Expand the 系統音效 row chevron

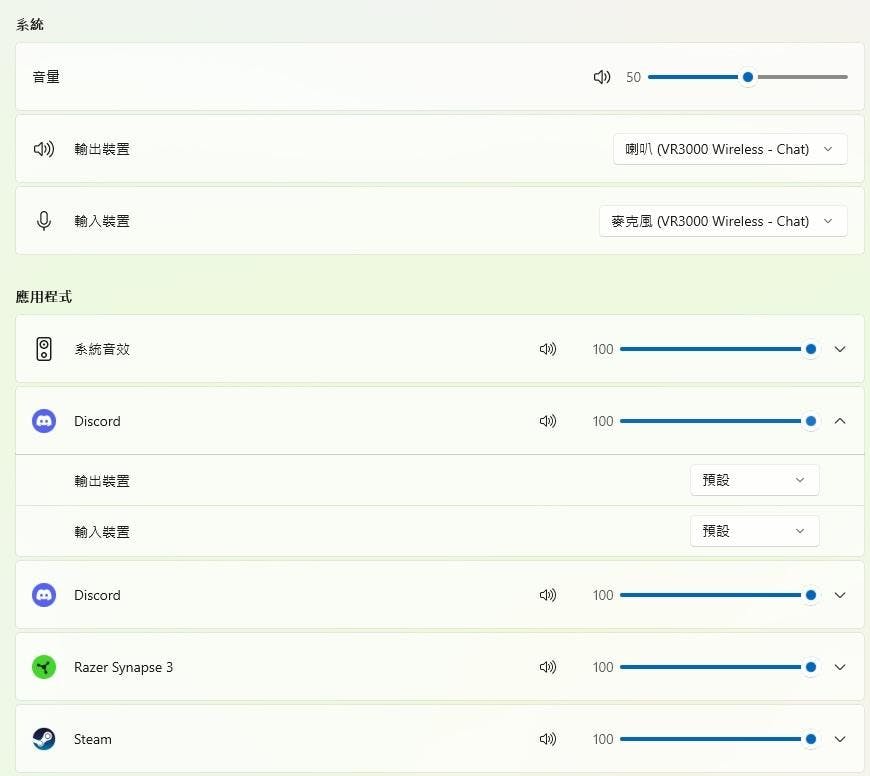[840, 349]
